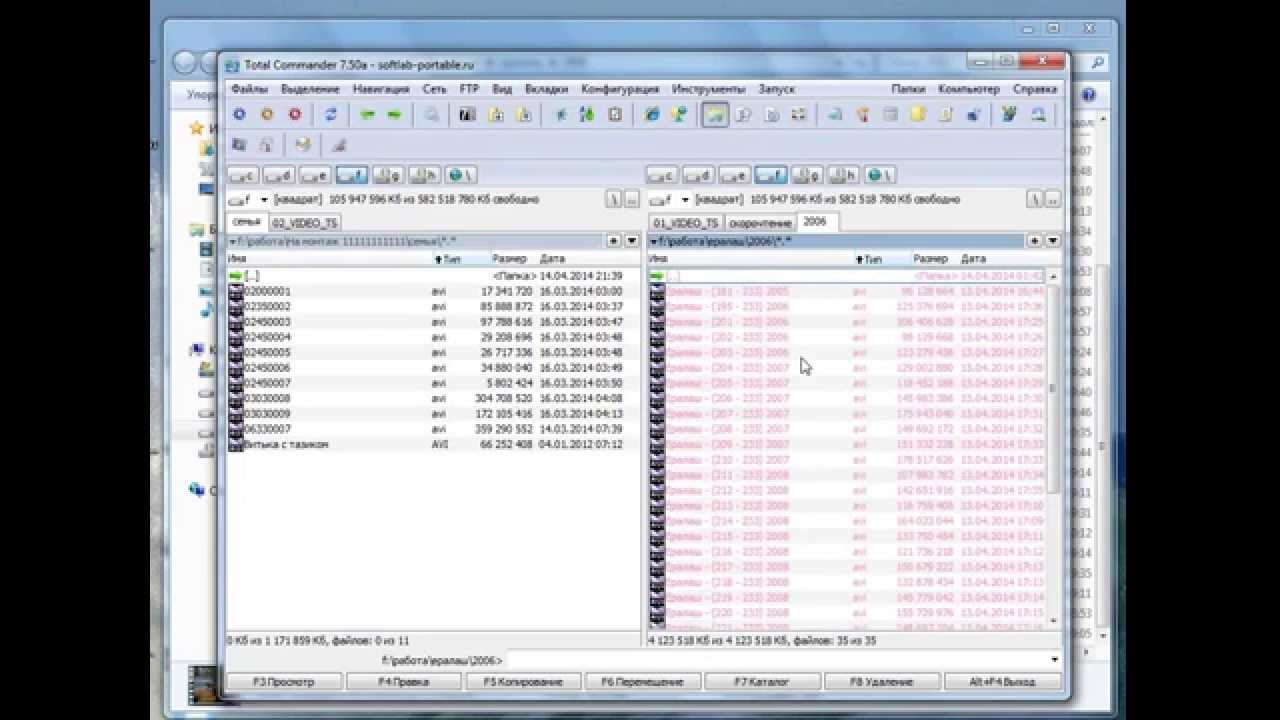Click the F8 Удаление button
This screenshot has height=720, width=1280.
tap(882, 682)
